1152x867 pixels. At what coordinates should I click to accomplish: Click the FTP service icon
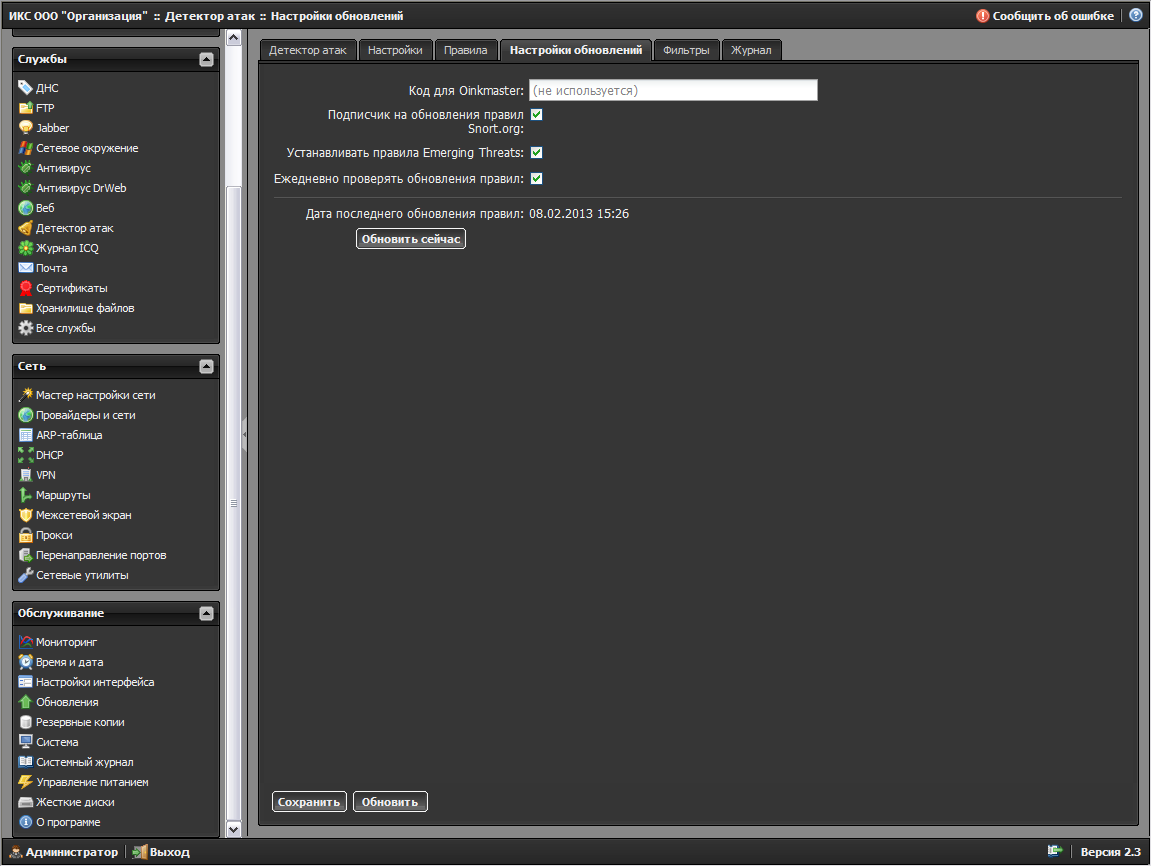(x=26, y=108)
